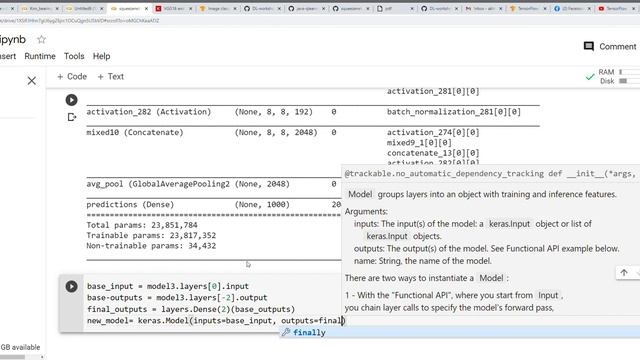Open the Comment speech-bubble icon
640x360 pixels.
coord(589,47)
